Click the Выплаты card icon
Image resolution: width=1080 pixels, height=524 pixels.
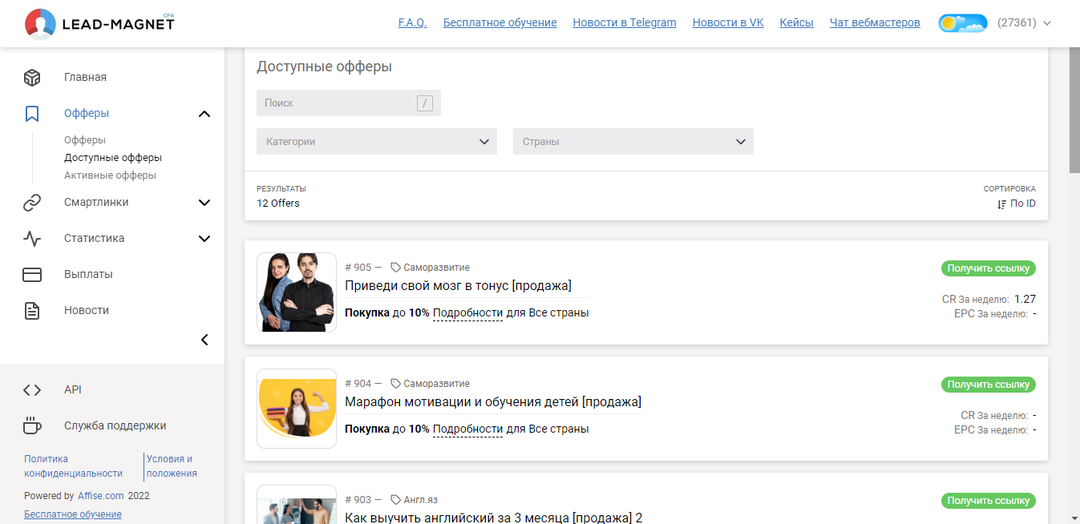(32, 274)
